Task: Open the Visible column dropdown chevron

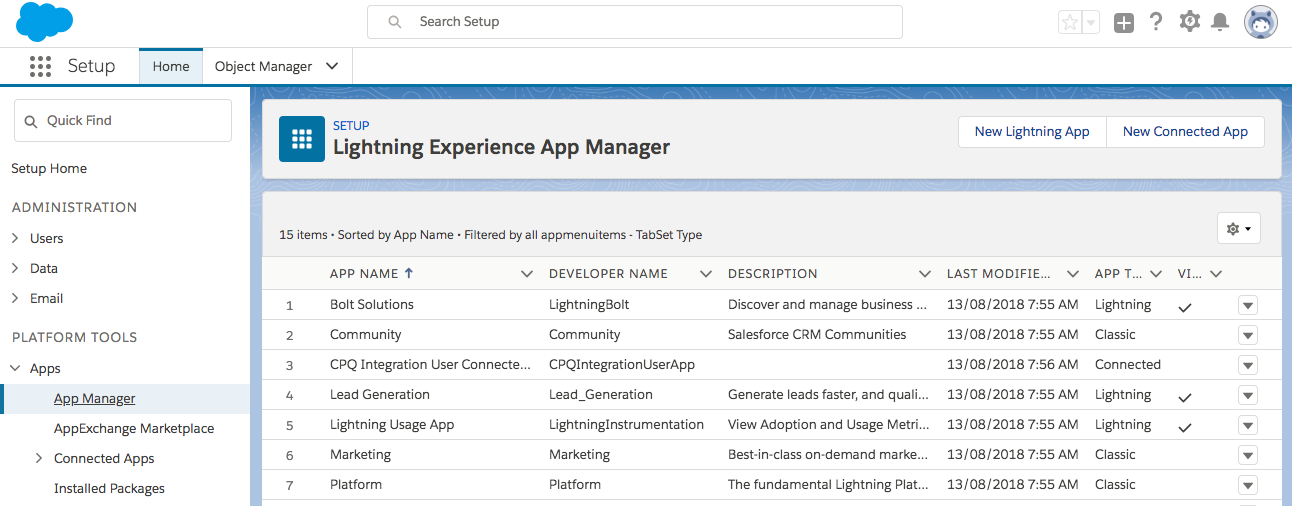Action: tap(1216, 273)
